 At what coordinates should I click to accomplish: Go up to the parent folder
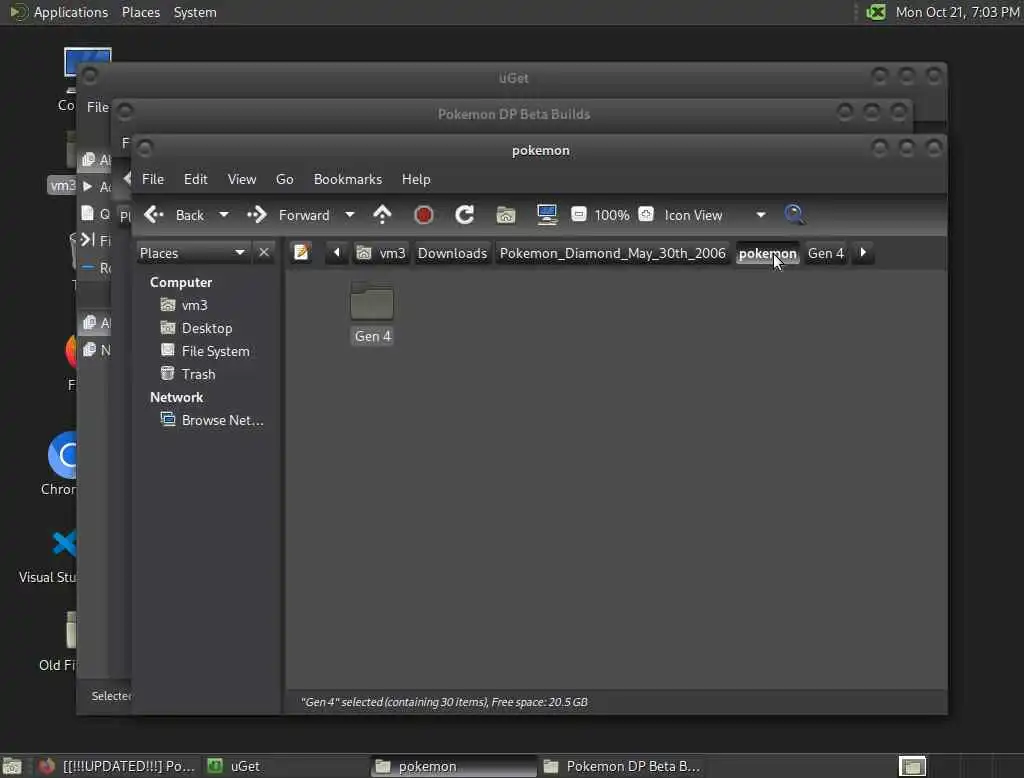(383, 215)
